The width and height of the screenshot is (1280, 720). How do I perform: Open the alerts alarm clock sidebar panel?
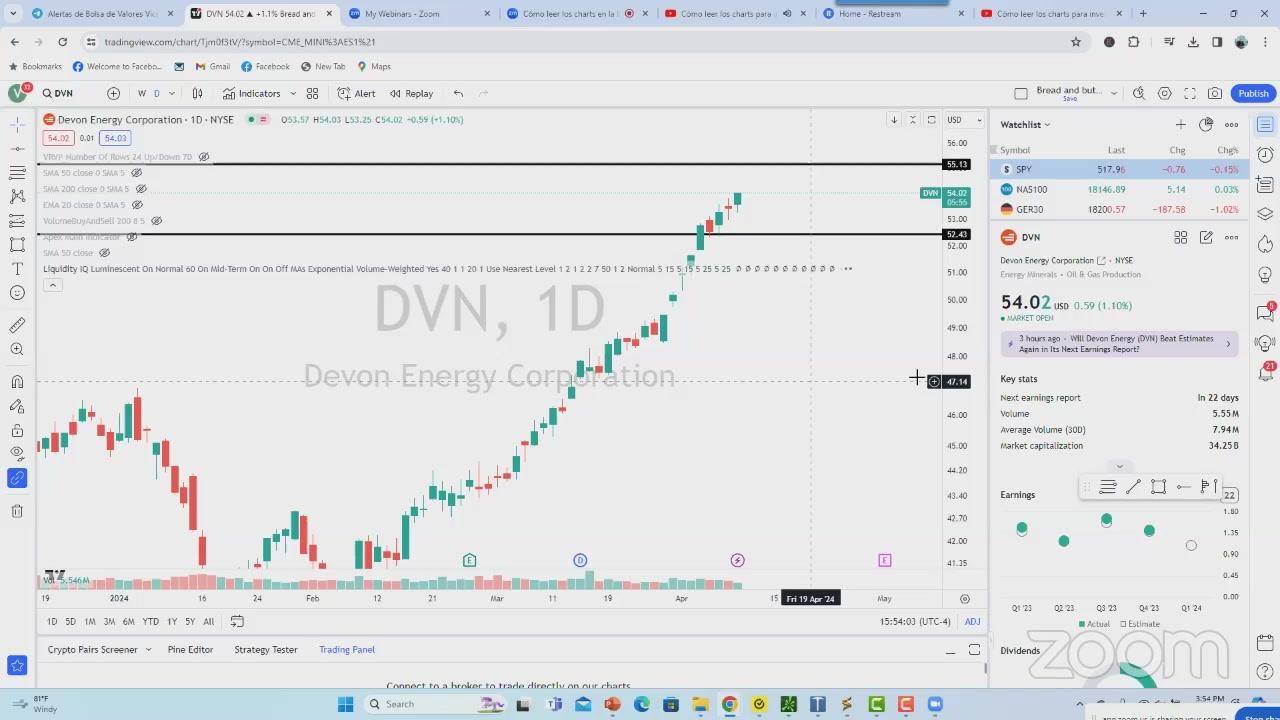click(1265, 154)
